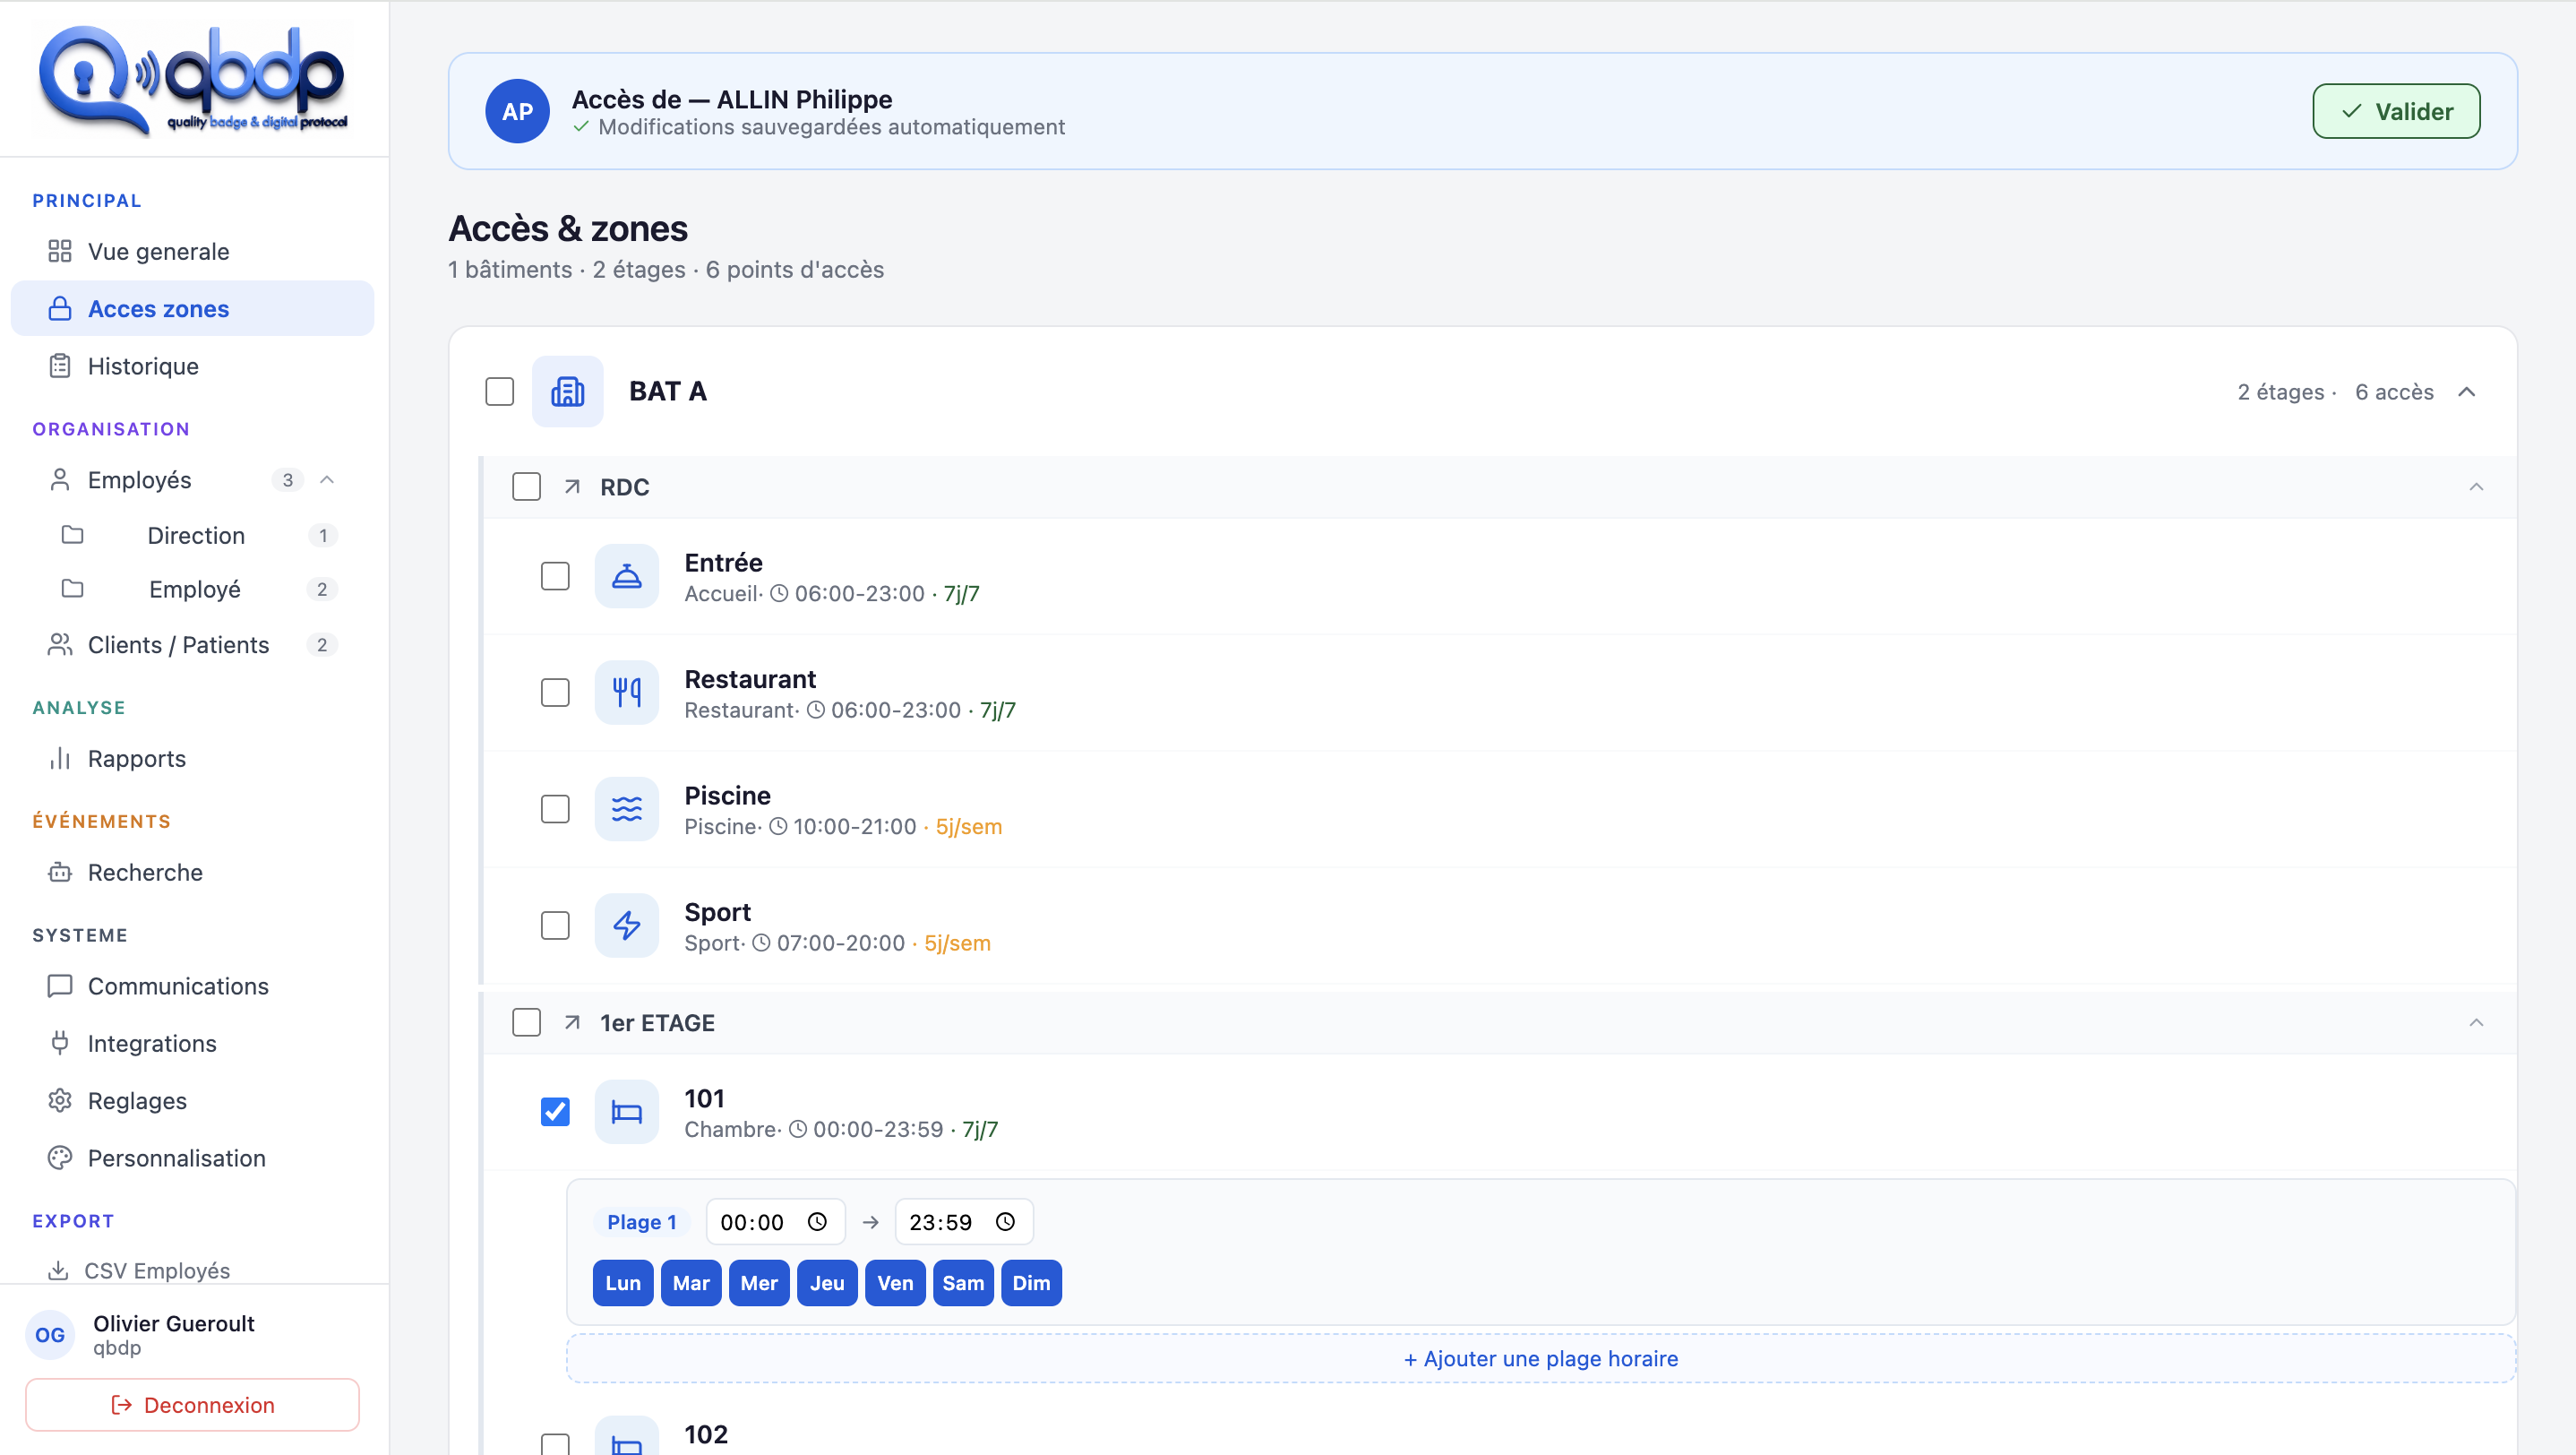Click the Piscine waves icon
This screenshot has width=2576, height=1455.
627,809
